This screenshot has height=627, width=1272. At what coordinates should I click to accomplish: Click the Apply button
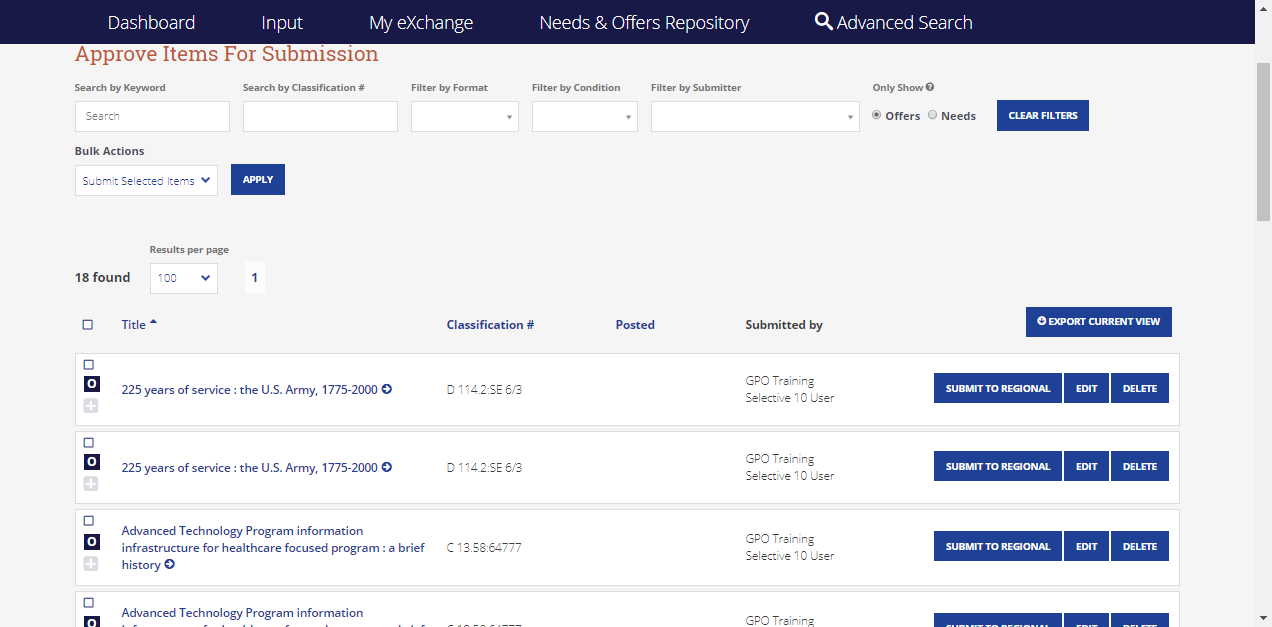[258, 179]
